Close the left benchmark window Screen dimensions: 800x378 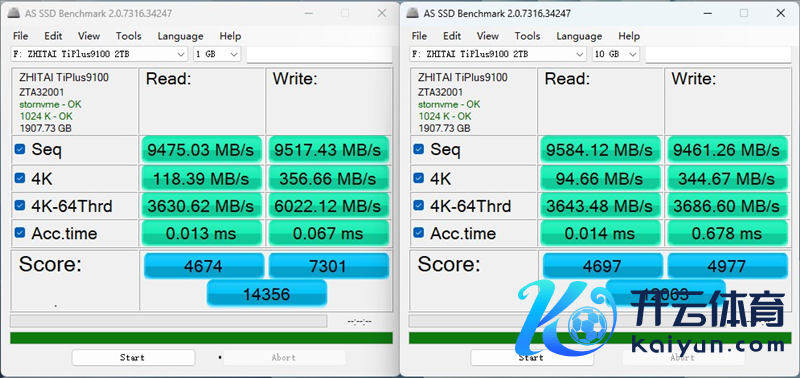(x=382, y=13)
